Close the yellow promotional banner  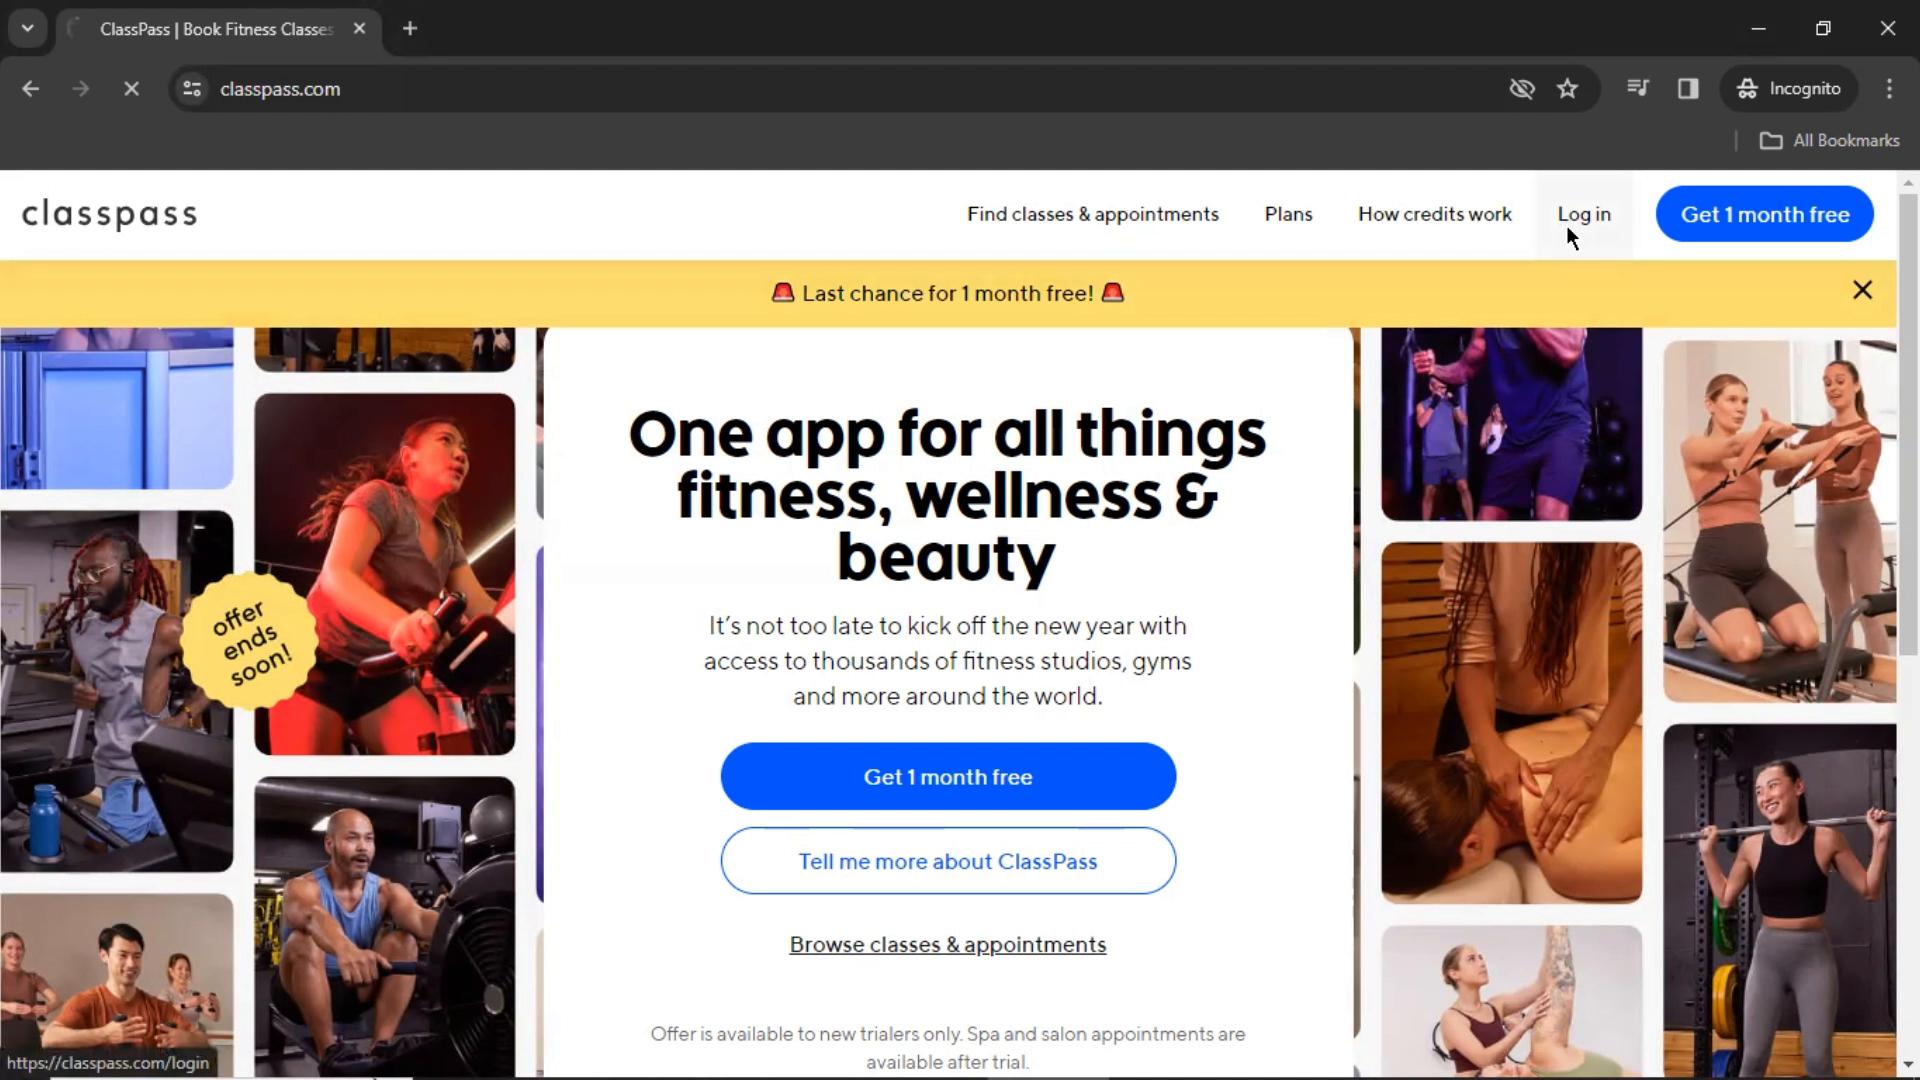coord(1863,290)
